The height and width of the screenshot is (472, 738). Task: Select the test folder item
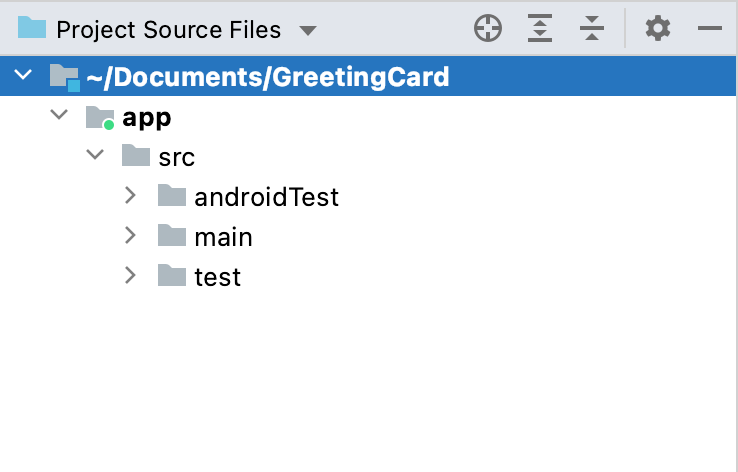pos(217,276)
